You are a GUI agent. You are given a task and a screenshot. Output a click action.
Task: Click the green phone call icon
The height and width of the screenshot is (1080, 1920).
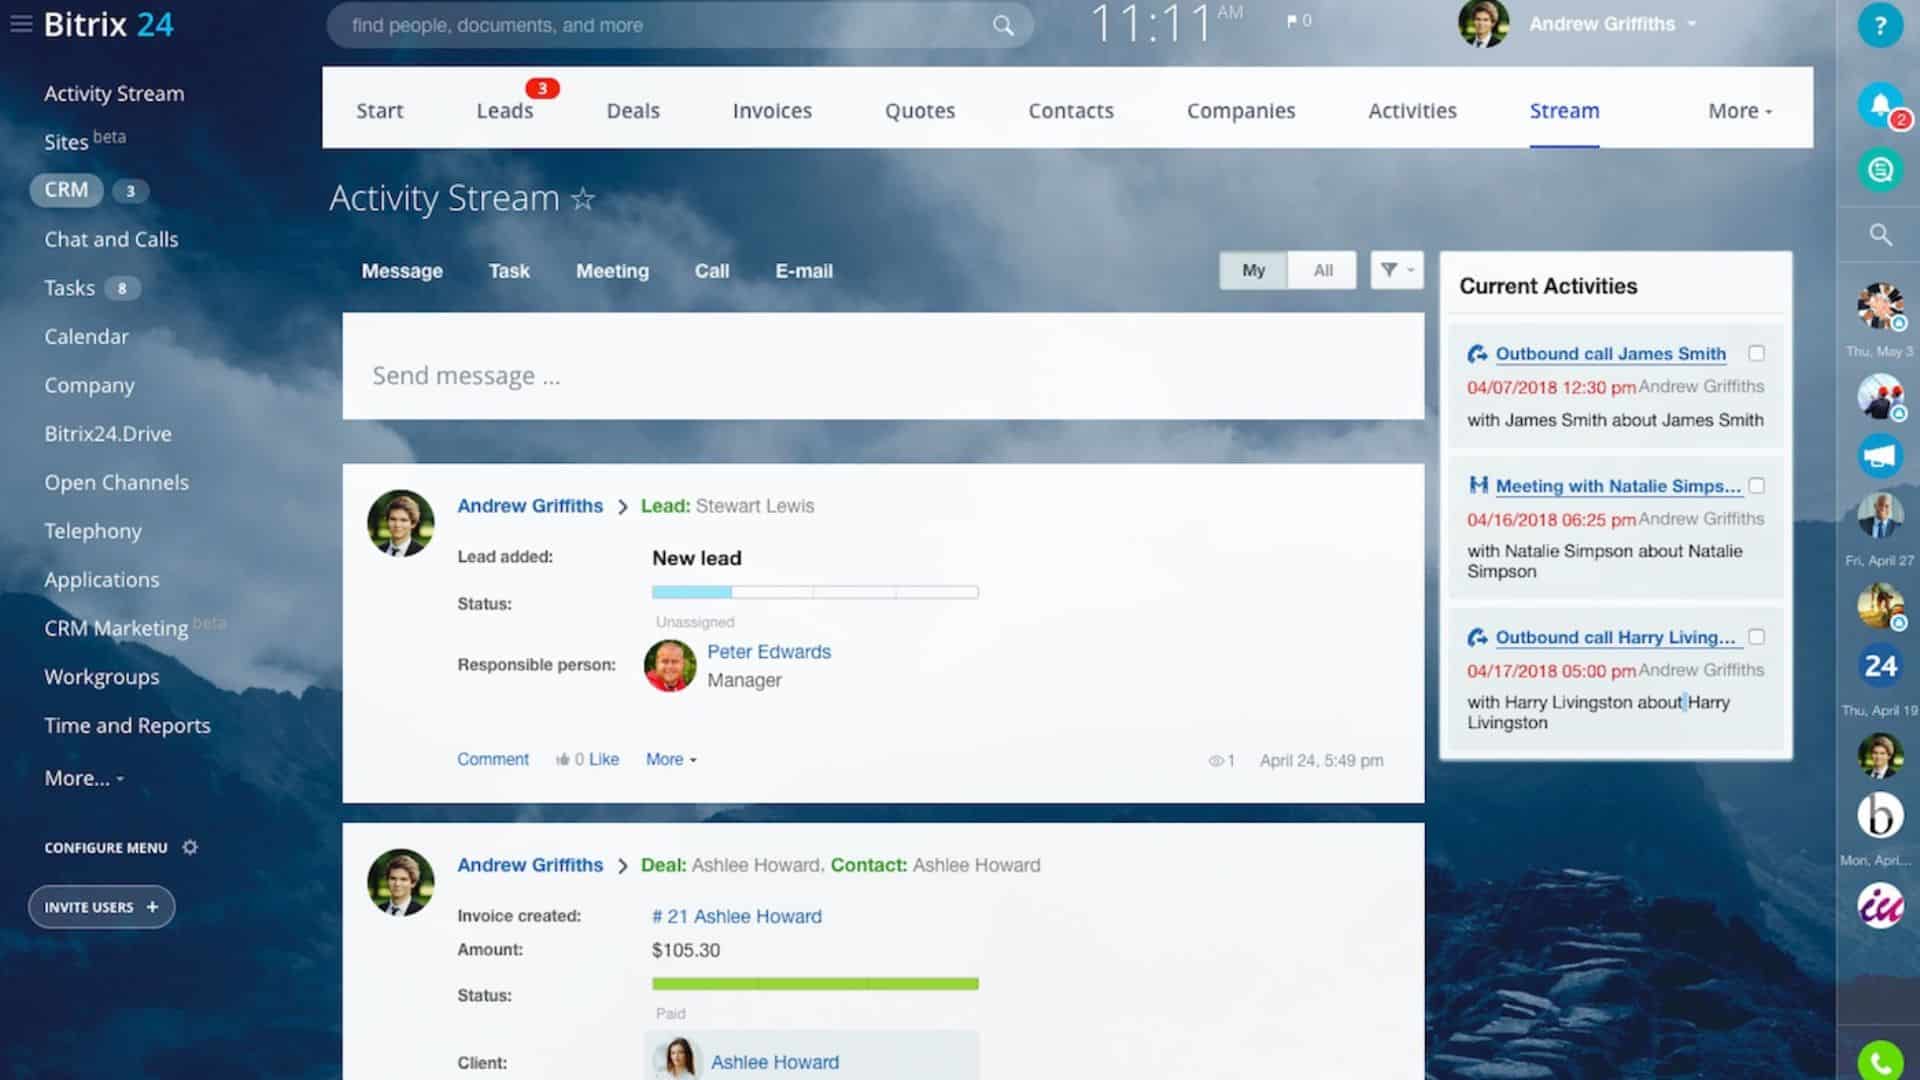pyautogui.click(x=1880, y=1062)
